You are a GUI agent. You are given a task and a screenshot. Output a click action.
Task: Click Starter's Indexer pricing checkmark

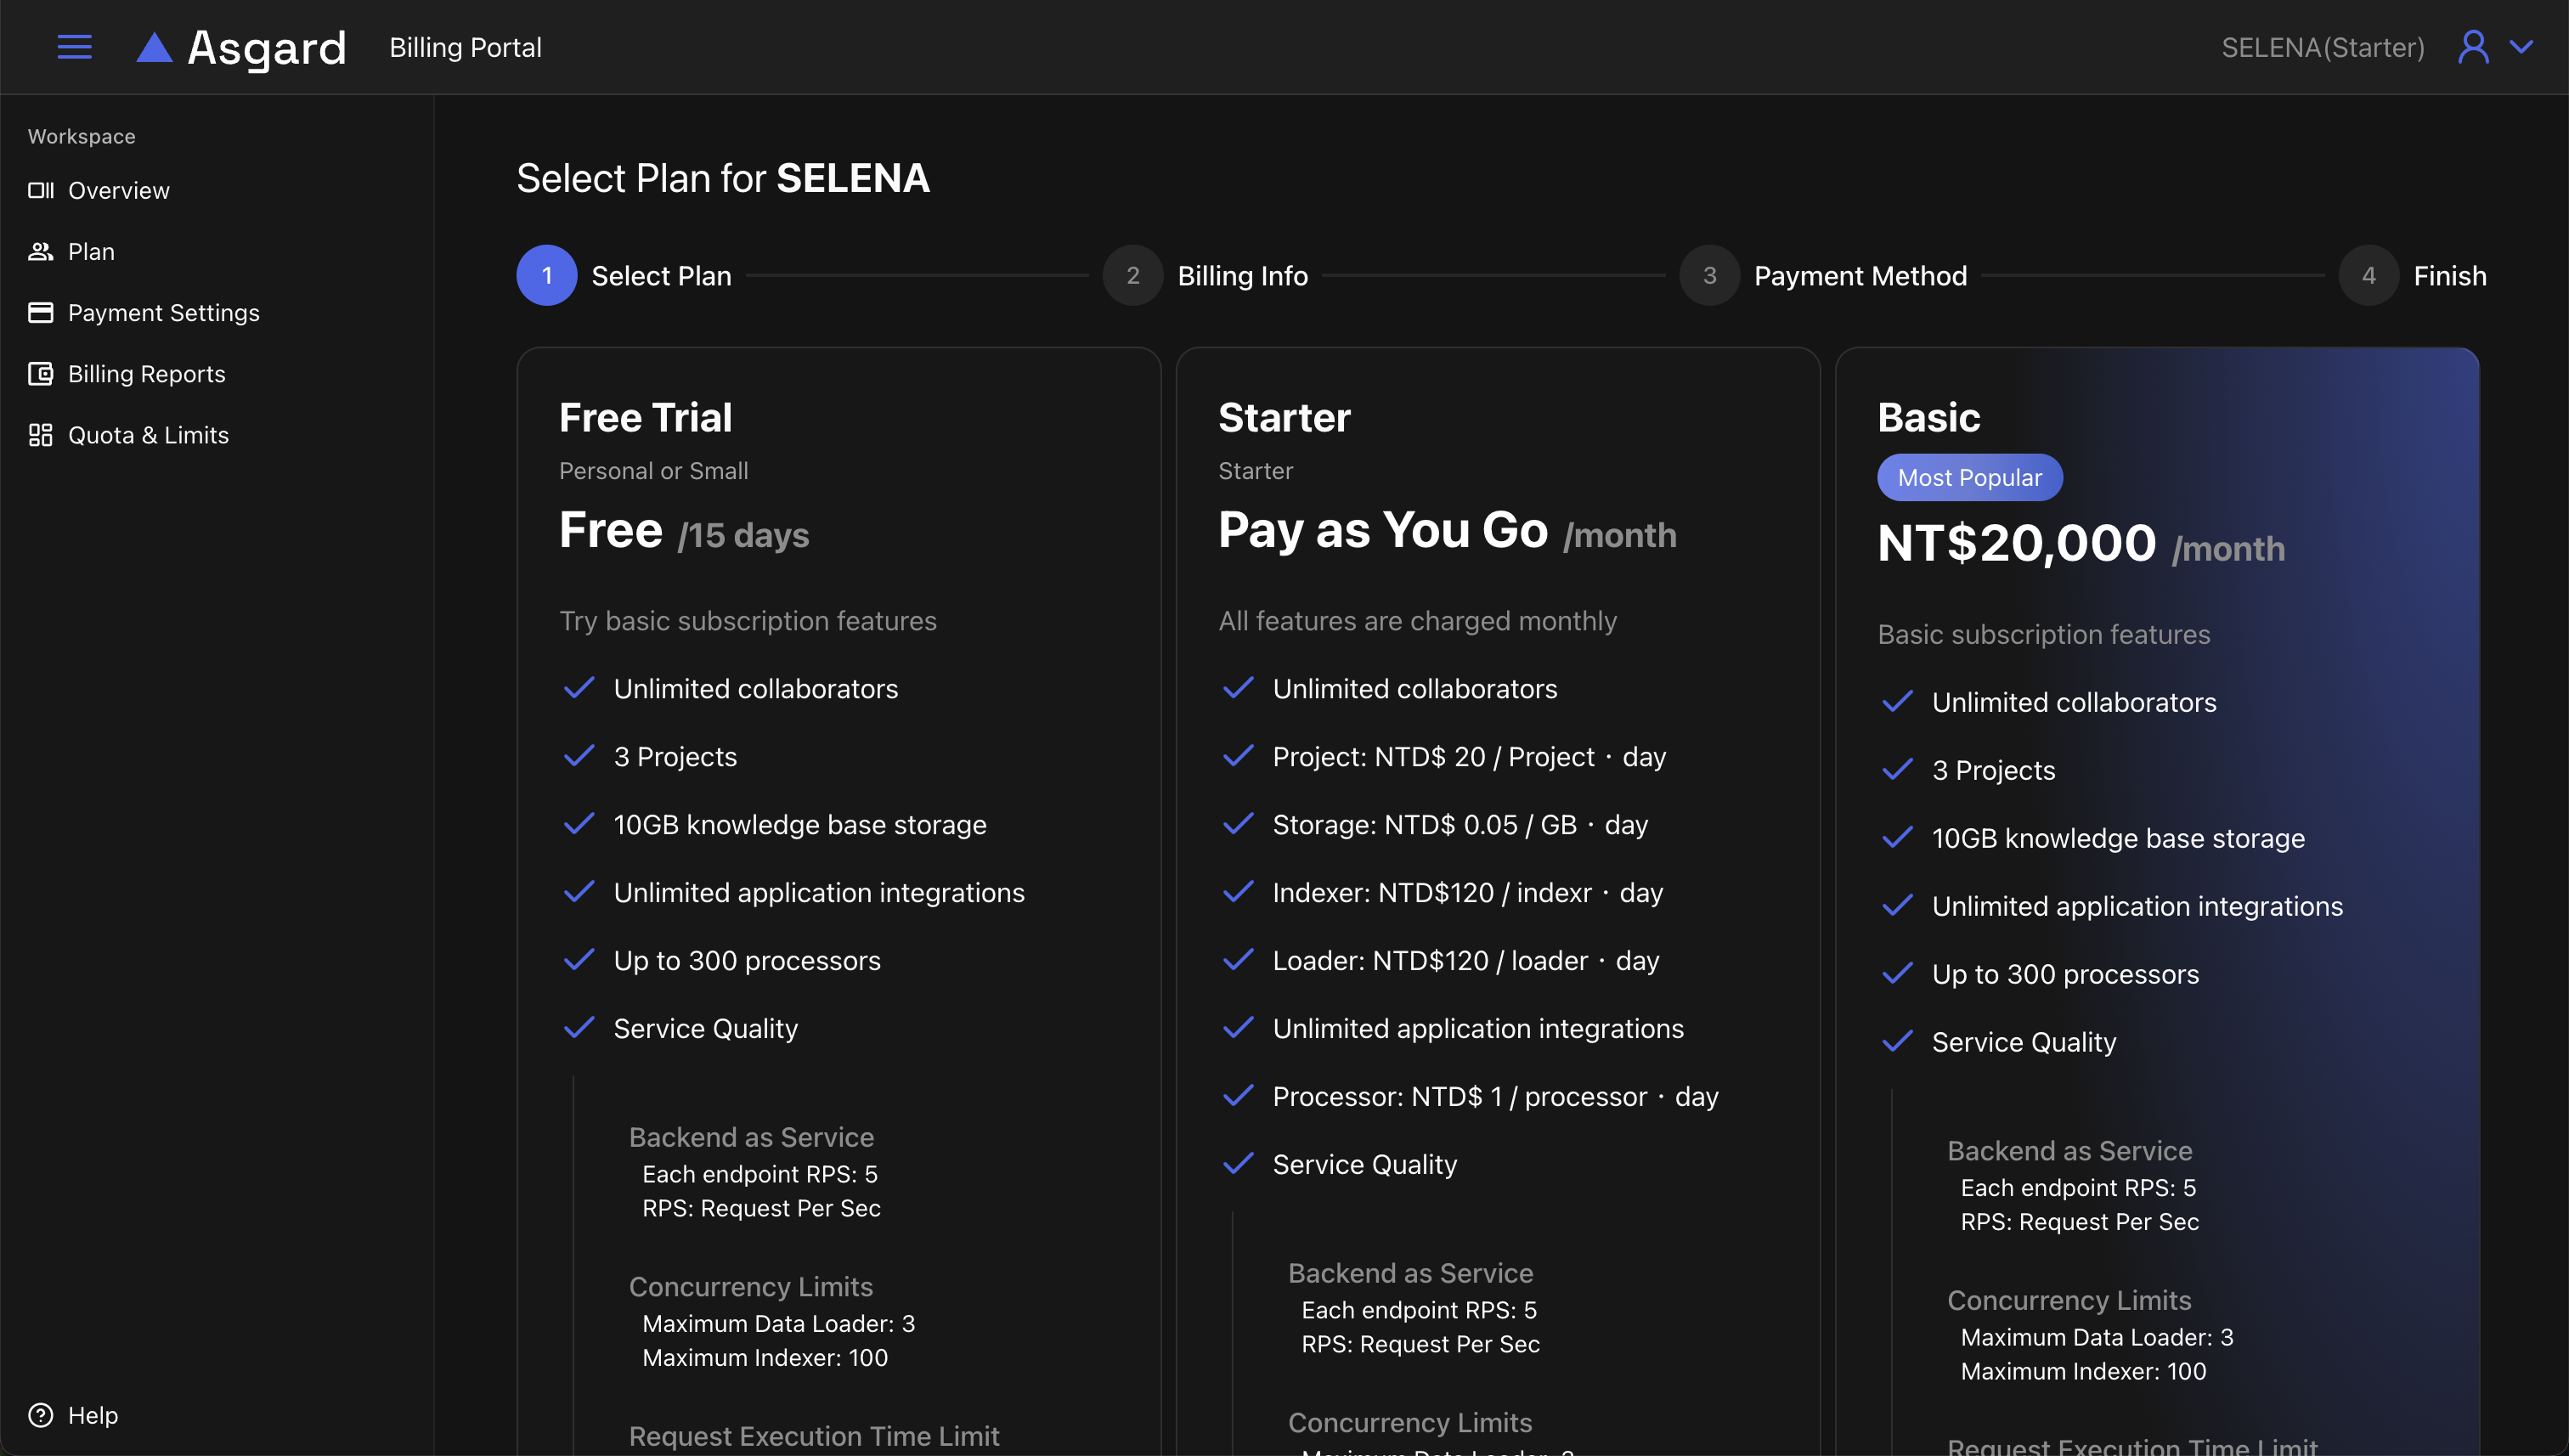(x=1238, y=892)
